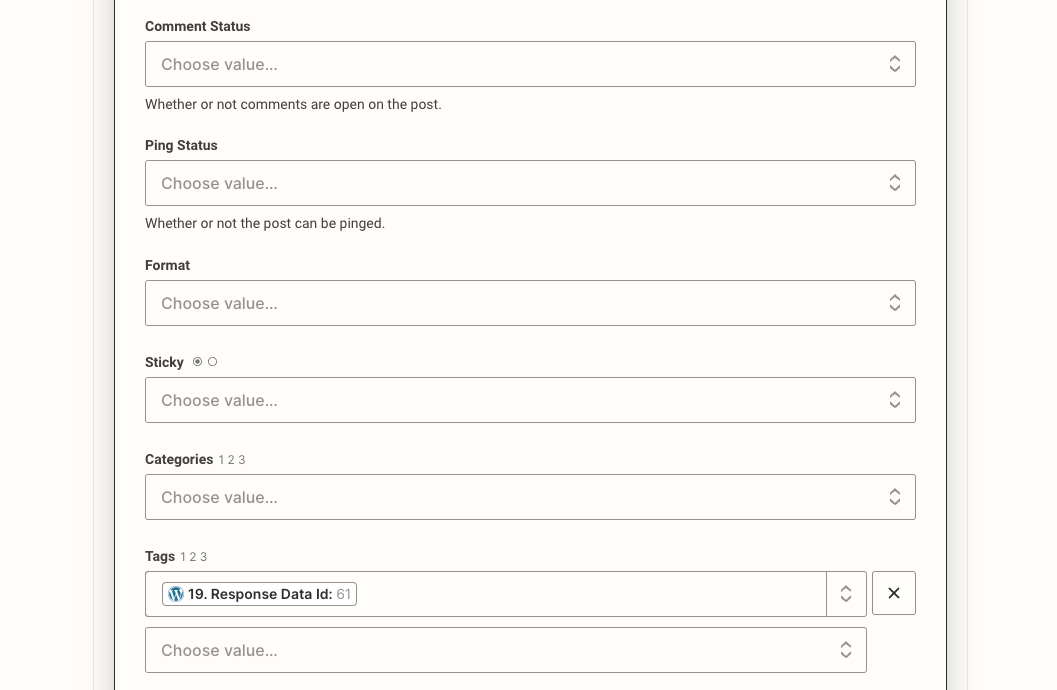Click the empty second Tags value field
Image resolution: width=1057 pixels, height=690 pixels.
tap(506, 650)
